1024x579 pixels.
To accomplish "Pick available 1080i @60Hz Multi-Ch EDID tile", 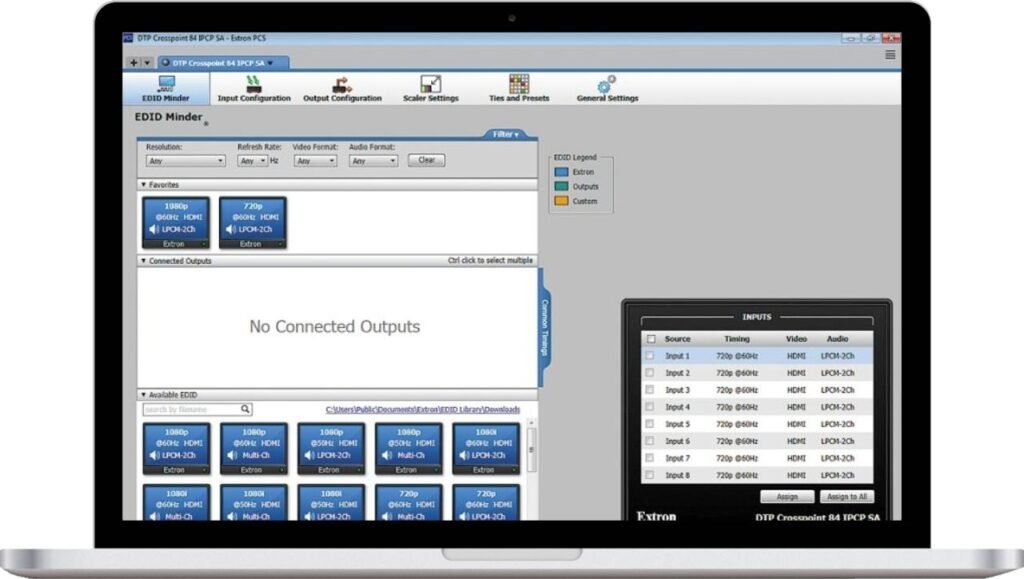I will tap(176, 502).
